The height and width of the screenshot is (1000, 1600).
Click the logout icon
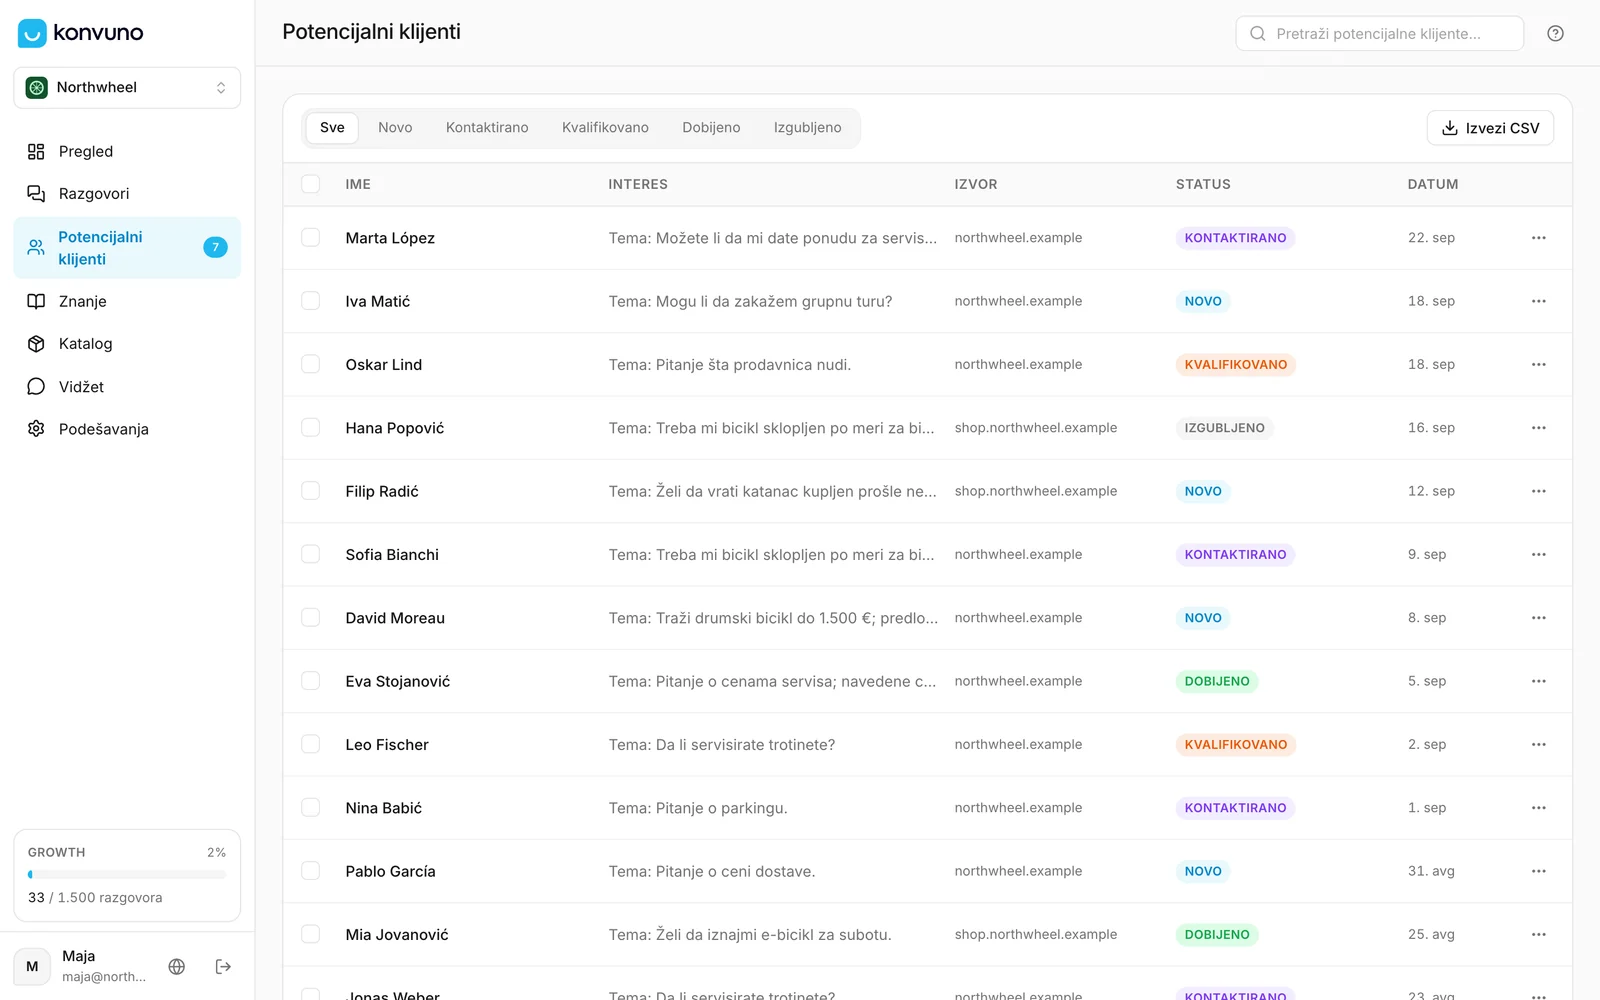pos(223,967)
